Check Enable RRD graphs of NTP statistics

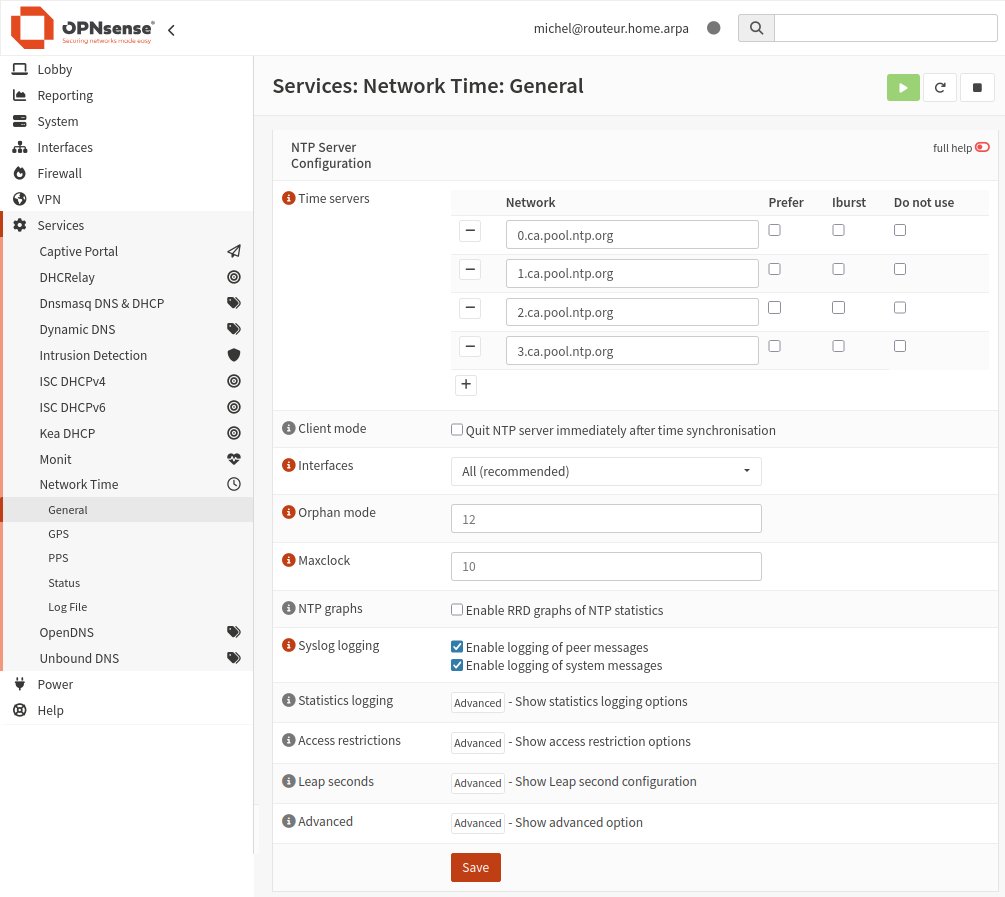[457, 610]
